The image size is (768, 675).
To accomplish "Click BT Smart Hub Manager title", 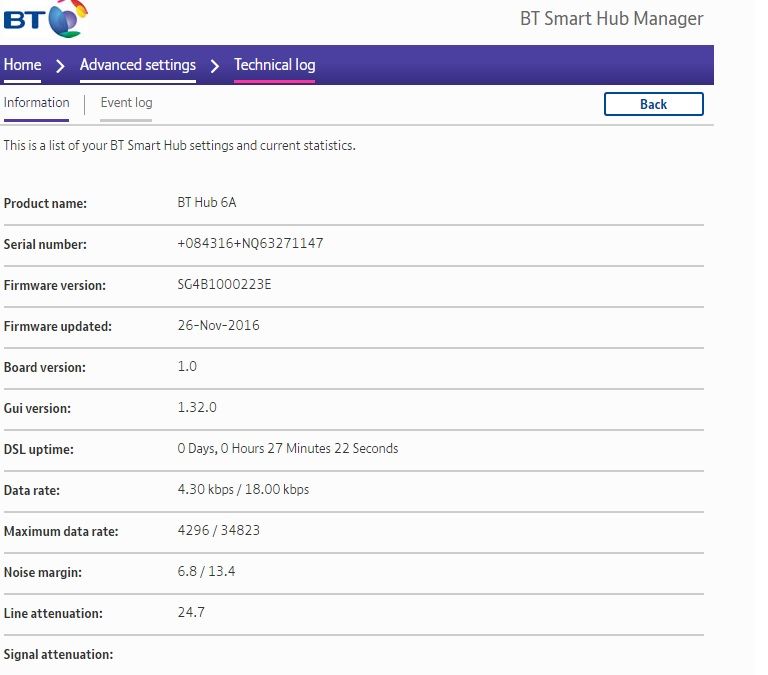I will click(611, 19).
